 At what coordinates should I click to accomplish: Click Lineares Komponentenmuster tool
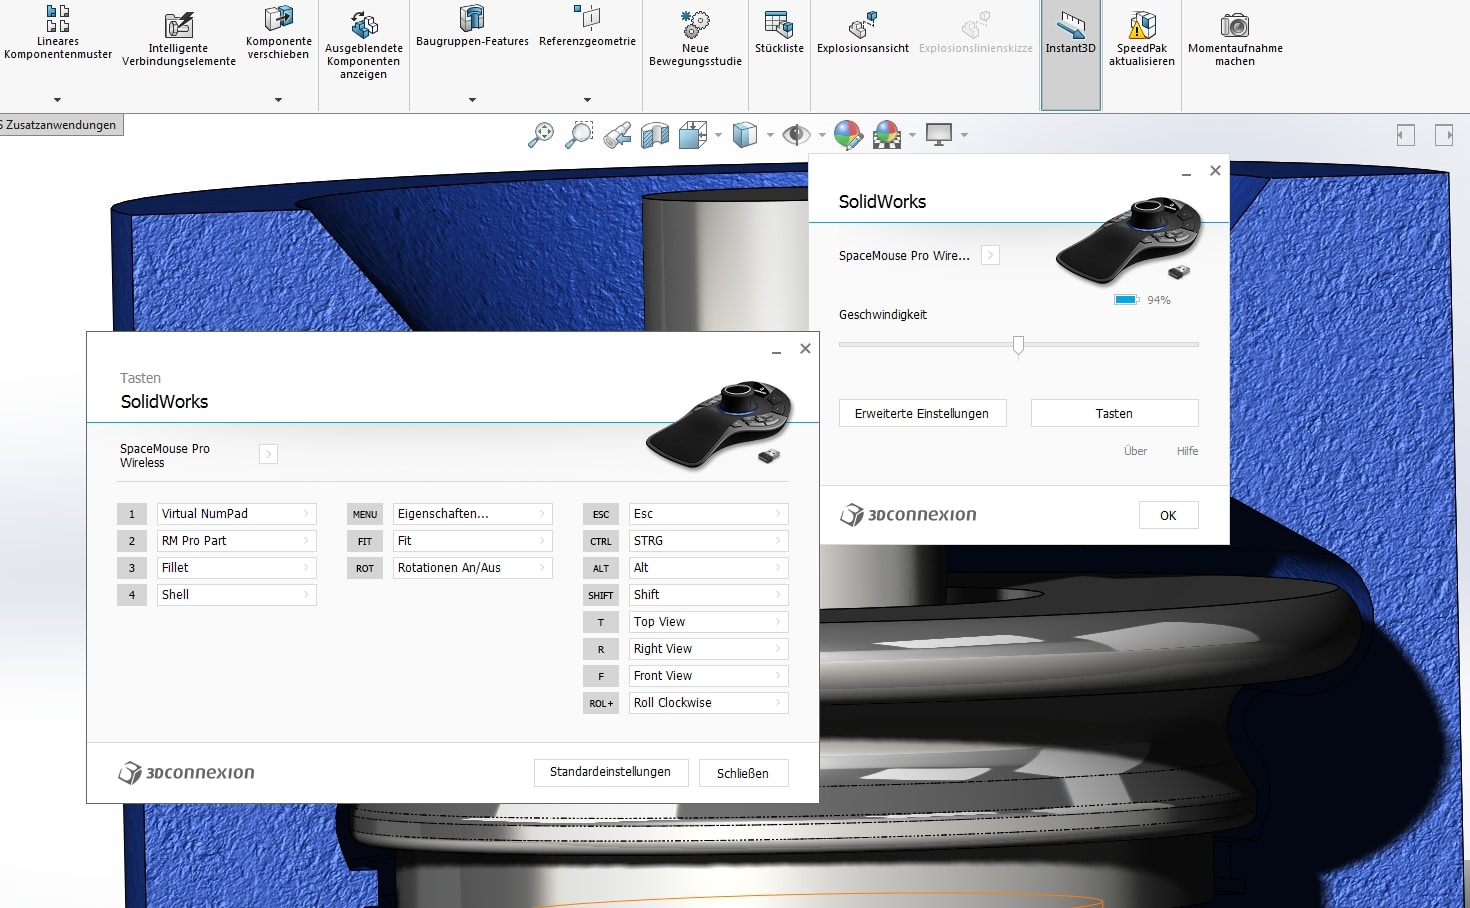[58, 33]
